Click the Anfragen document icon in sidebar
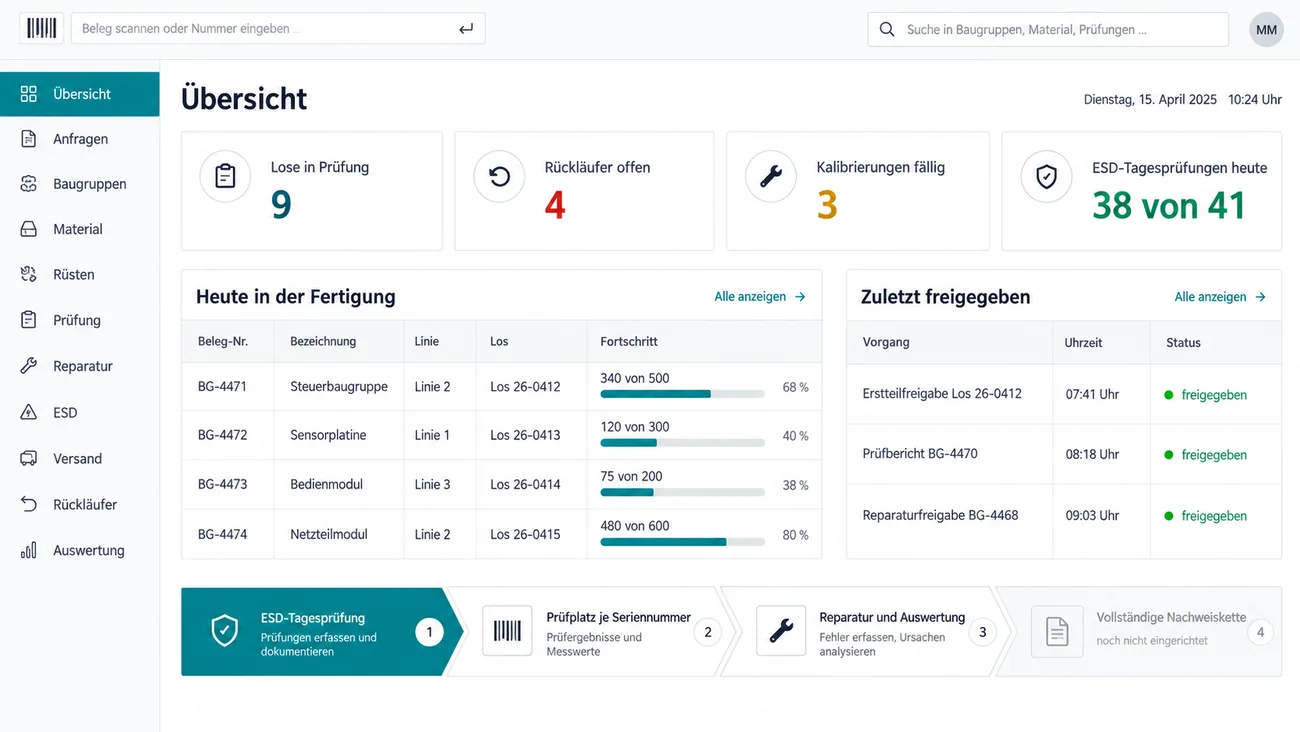Viewport: 1300px width, 732px height. [x=29, y=139]
